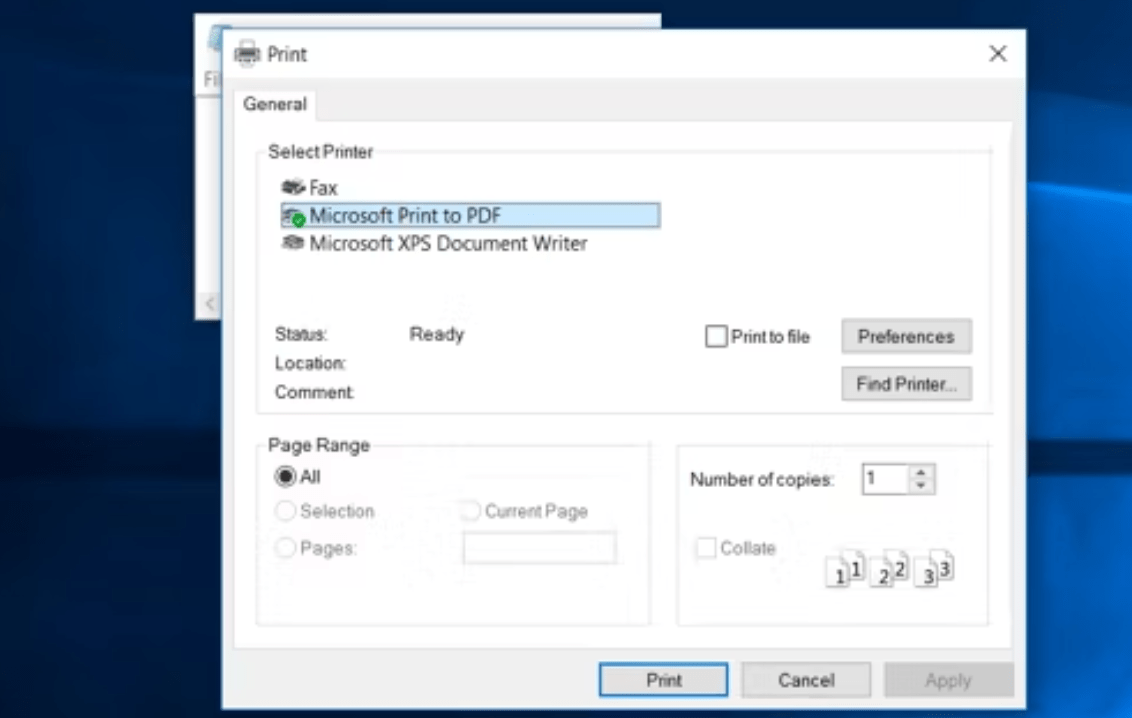Choose the Selection radio button
The height and width of the screenshot is (718, 1132).
(286, 511)
